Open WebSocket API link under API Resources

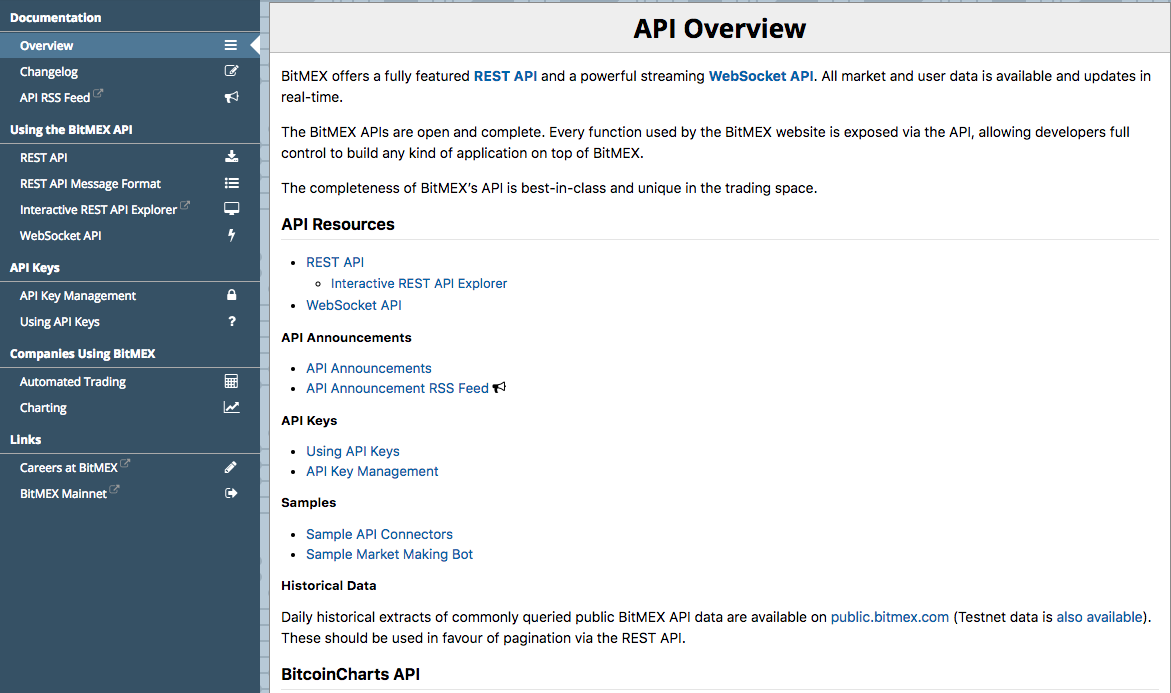click(353, 305)
